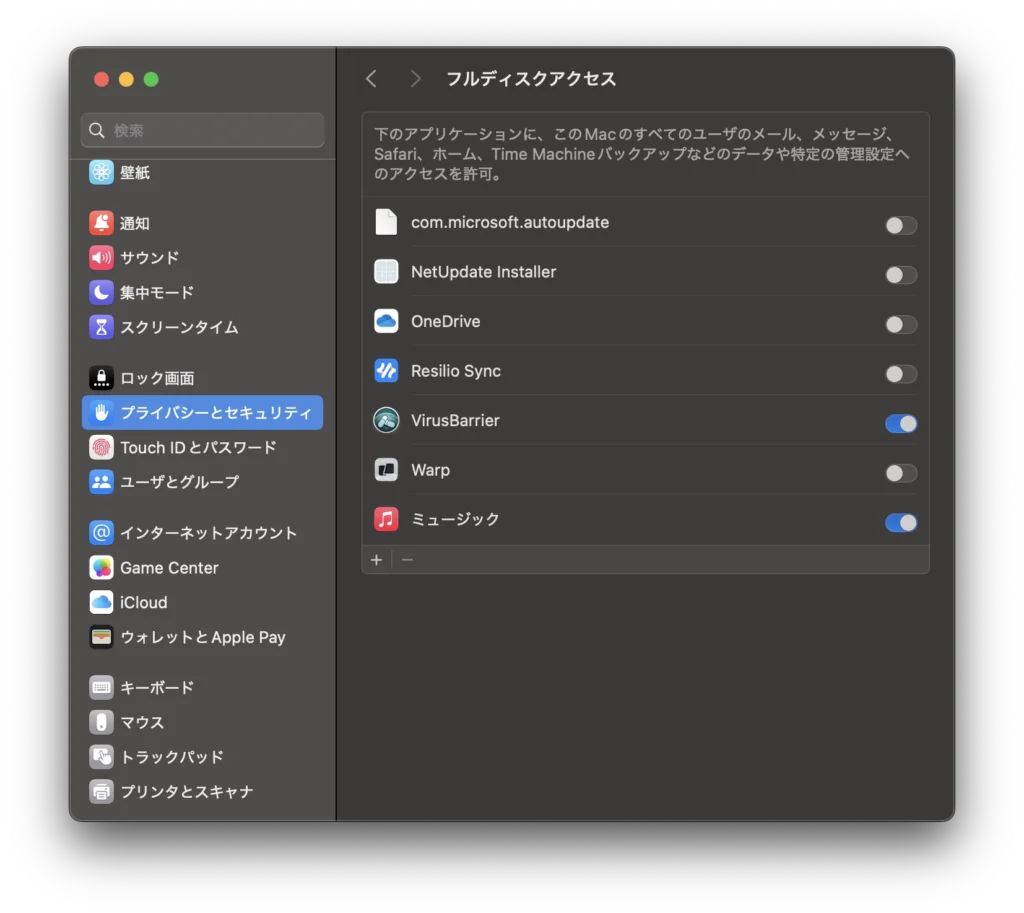
Task: Open the iCloud cloud icon
Action: click(101, 602)
